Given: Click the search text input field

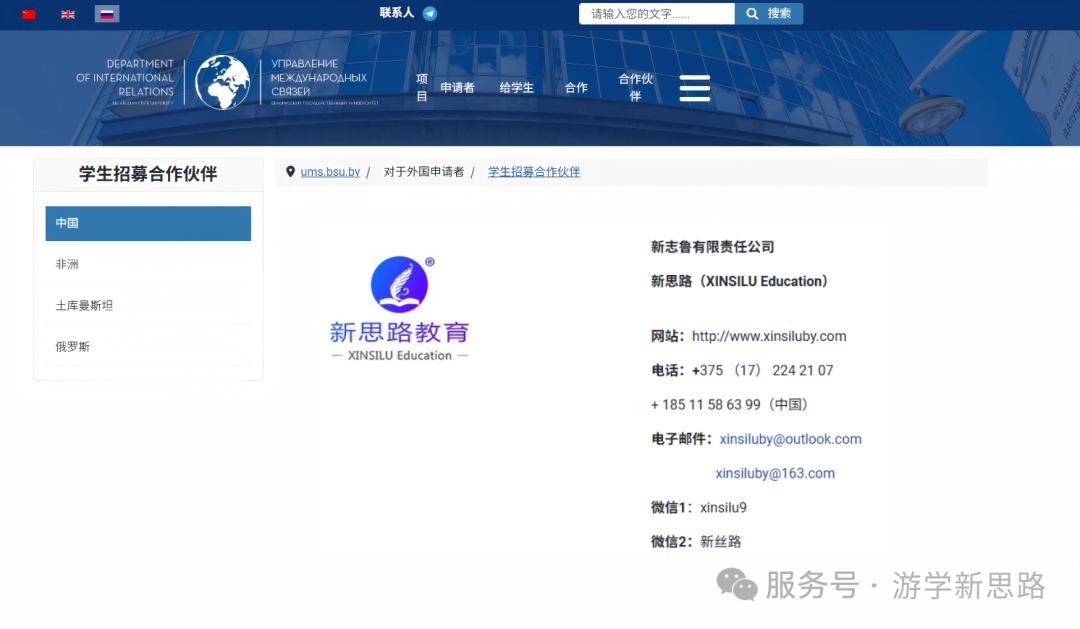Looking at the screenshot, I should point(656,14).
